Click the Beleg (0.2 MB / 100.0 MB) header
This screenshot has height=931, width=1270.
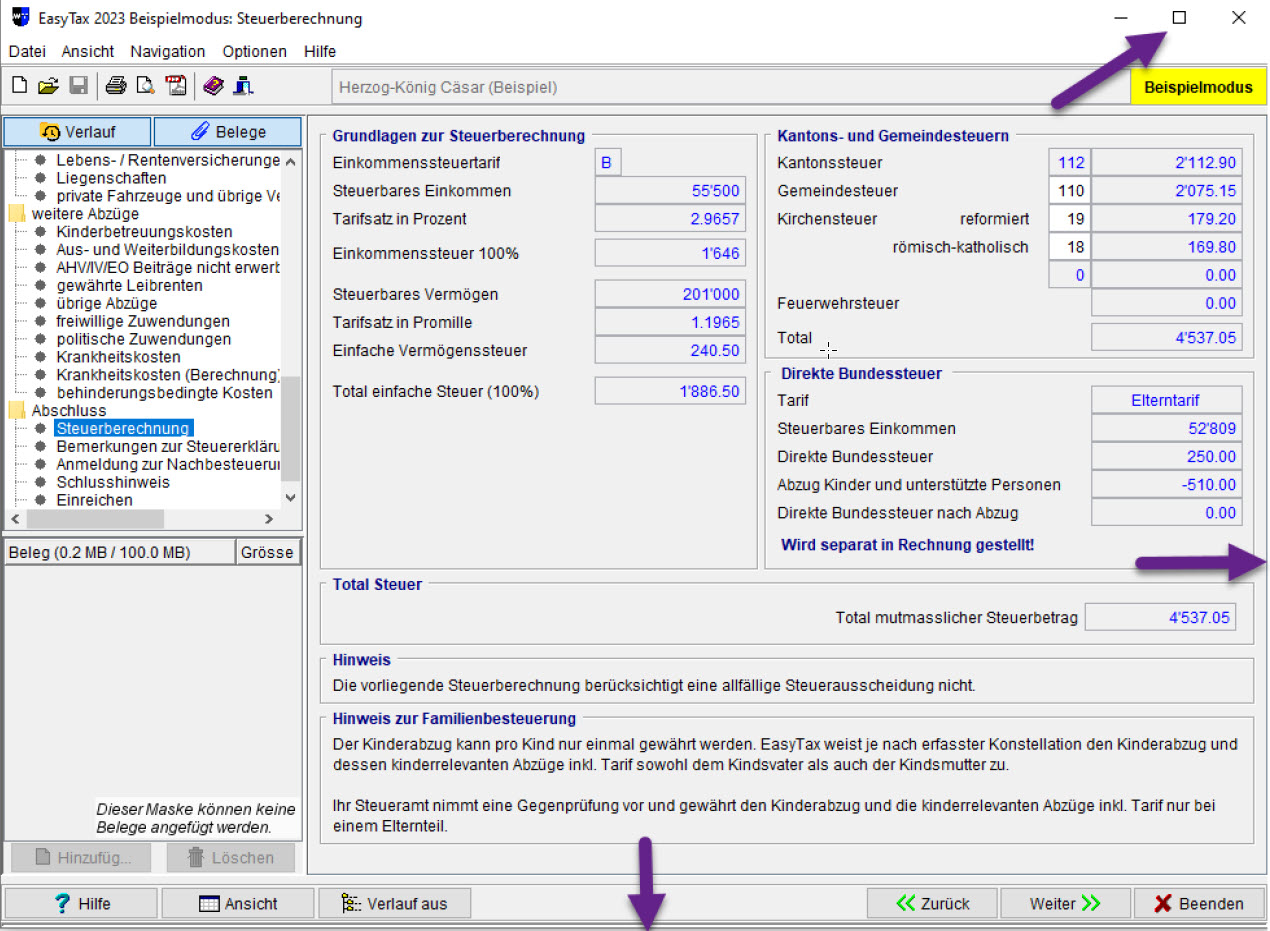coord(120,552)
